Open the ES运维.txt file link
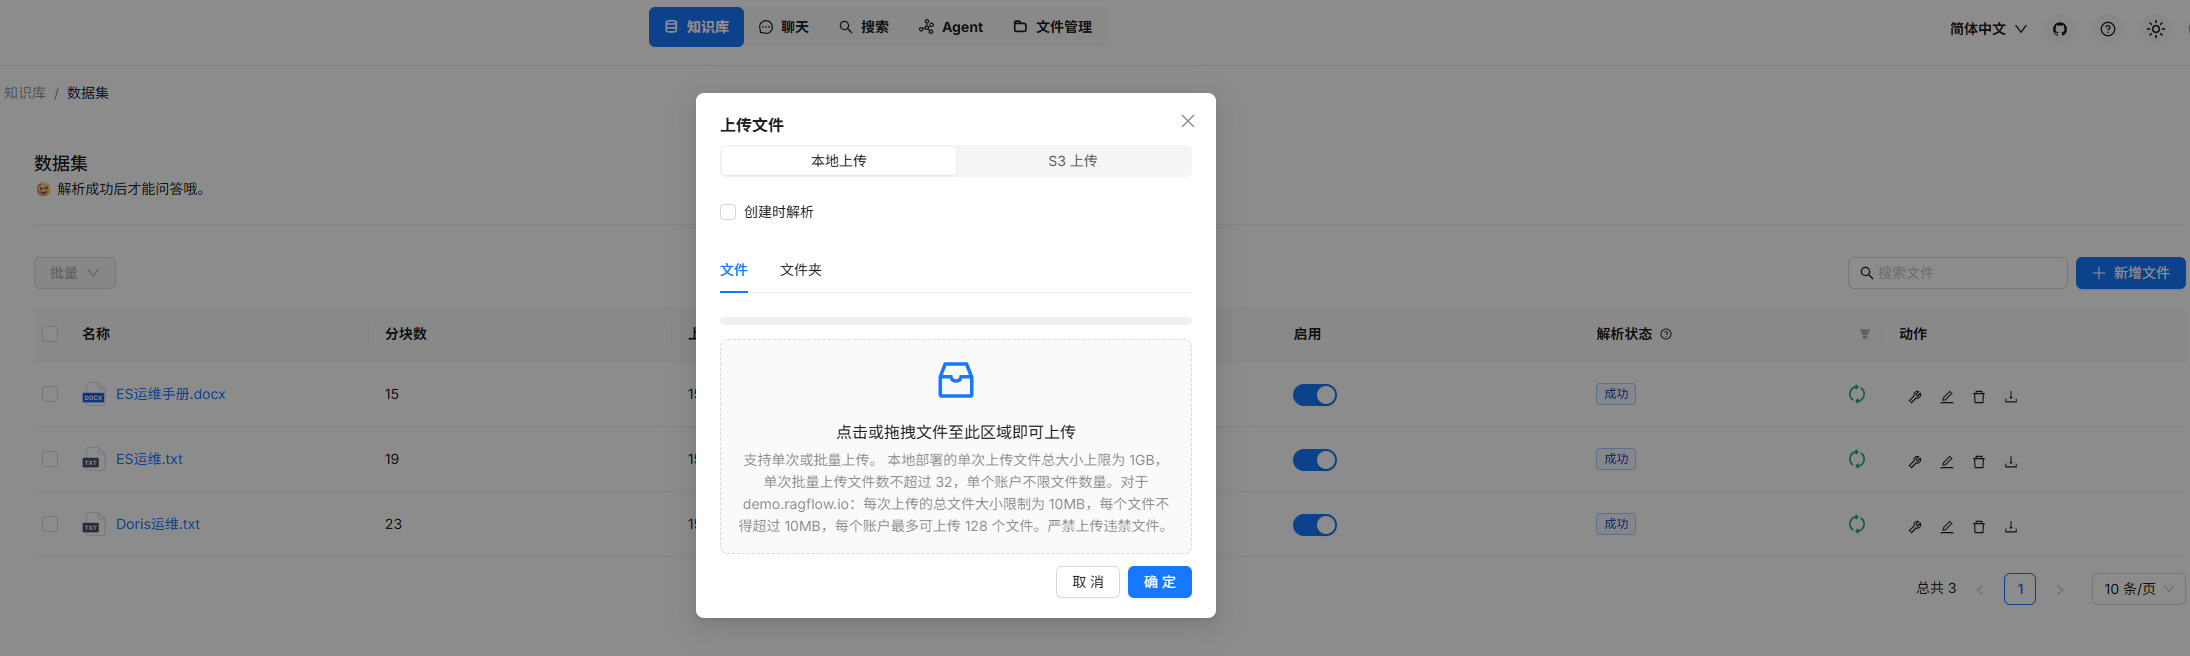The image size is (2190, 656). (149, 459)
